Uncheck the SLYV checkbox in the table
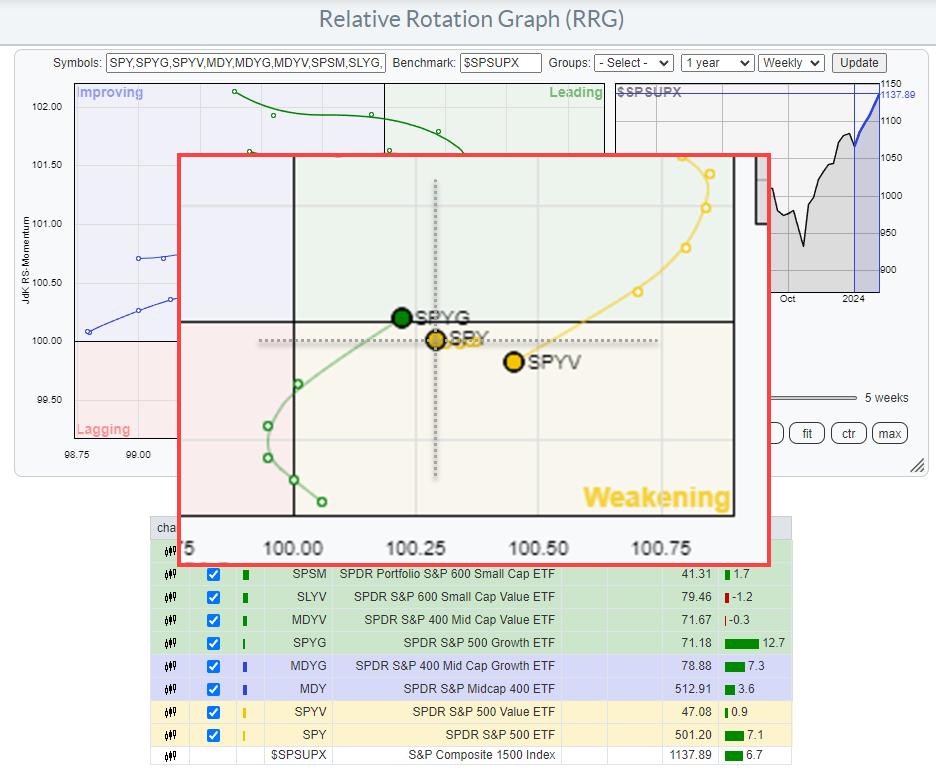Screen dimensions: 936x780 [x=213, y=598]
